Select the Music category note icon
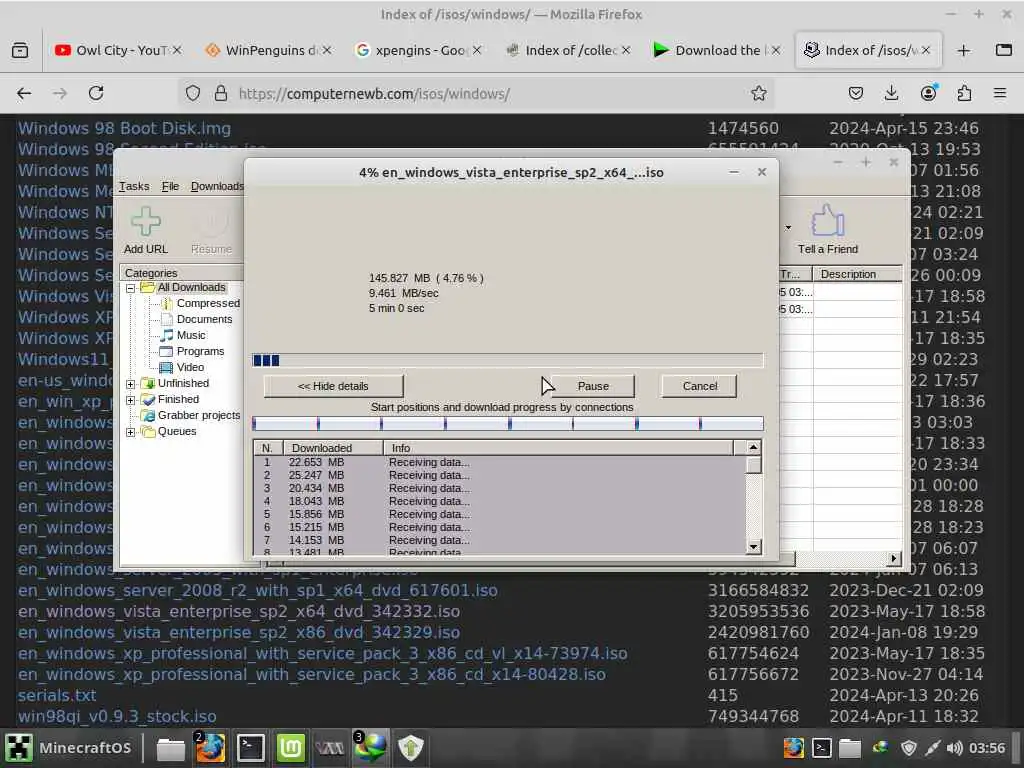Viewport: 1024px width, 768px height. click(166, 335)
